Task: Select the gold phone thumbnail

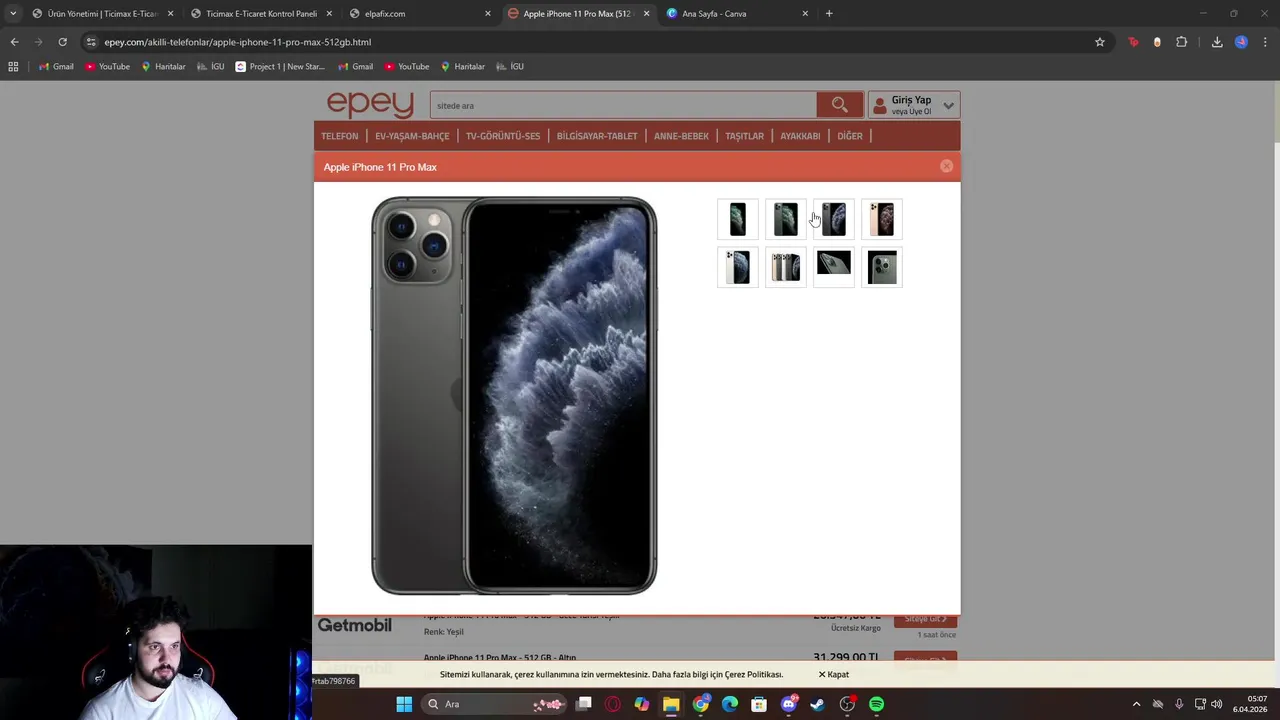Action: tap(882, 219)
